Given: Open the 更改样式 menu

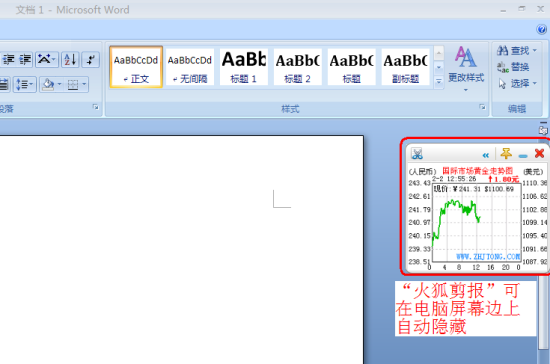Looking at the screenshot, I should coord(466,68).
